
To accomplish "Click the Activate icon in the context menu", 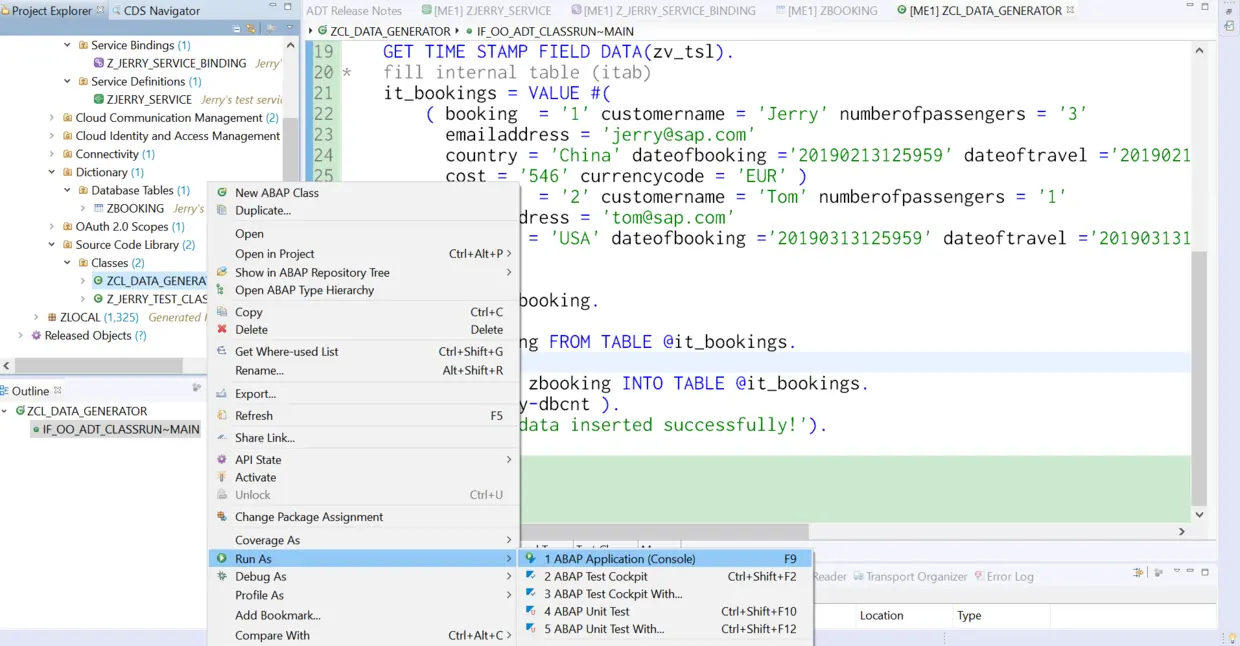I will pos(222,478).
